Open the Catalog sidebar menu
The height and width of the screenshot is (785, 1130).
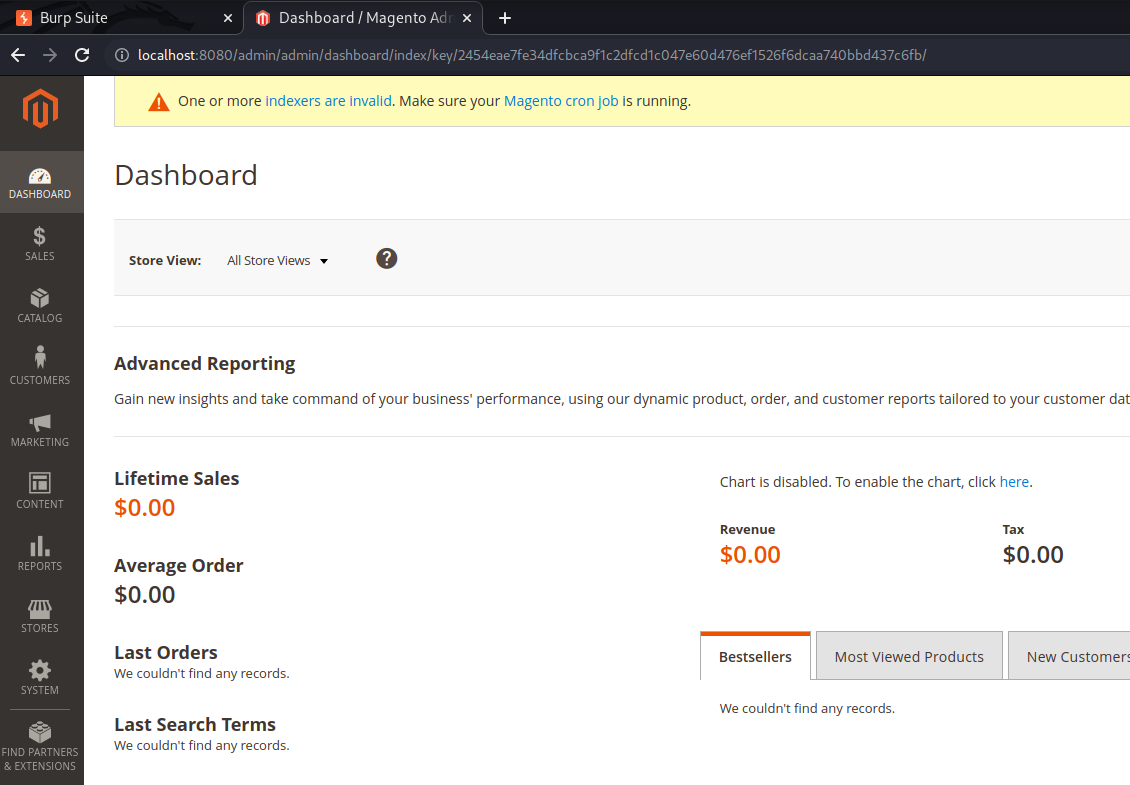coord(40,306)
